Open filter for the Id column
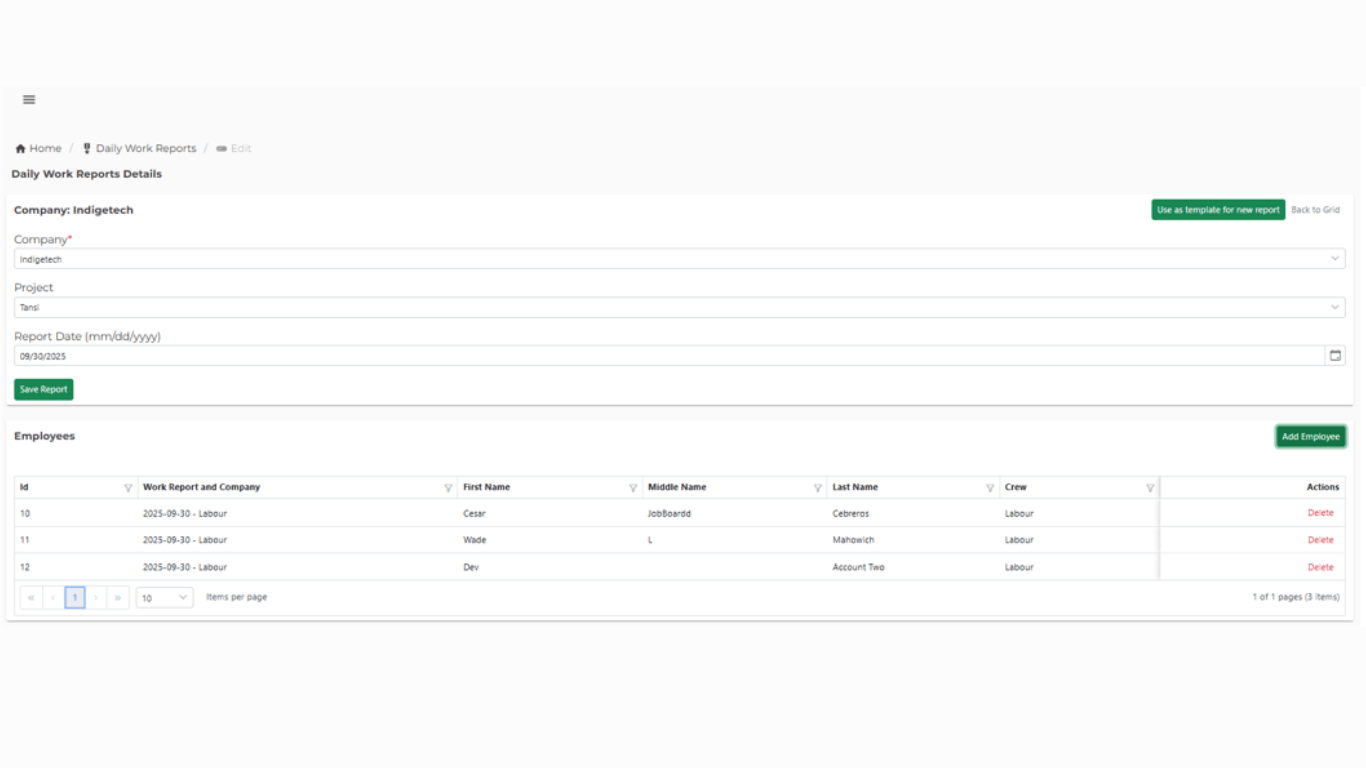This screenshot has height=768, width=1366. 128,488
